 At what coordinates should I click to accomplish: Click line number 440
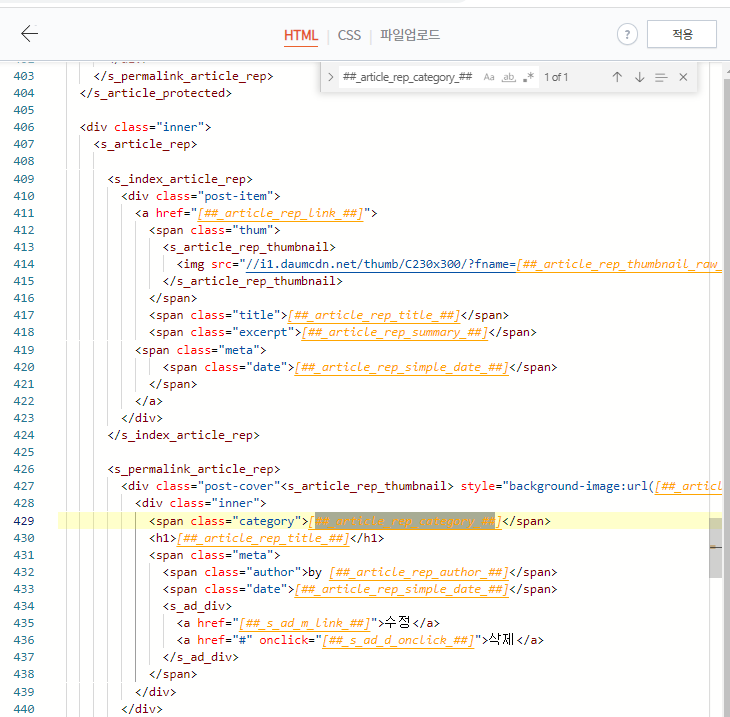tap(24, 709)
